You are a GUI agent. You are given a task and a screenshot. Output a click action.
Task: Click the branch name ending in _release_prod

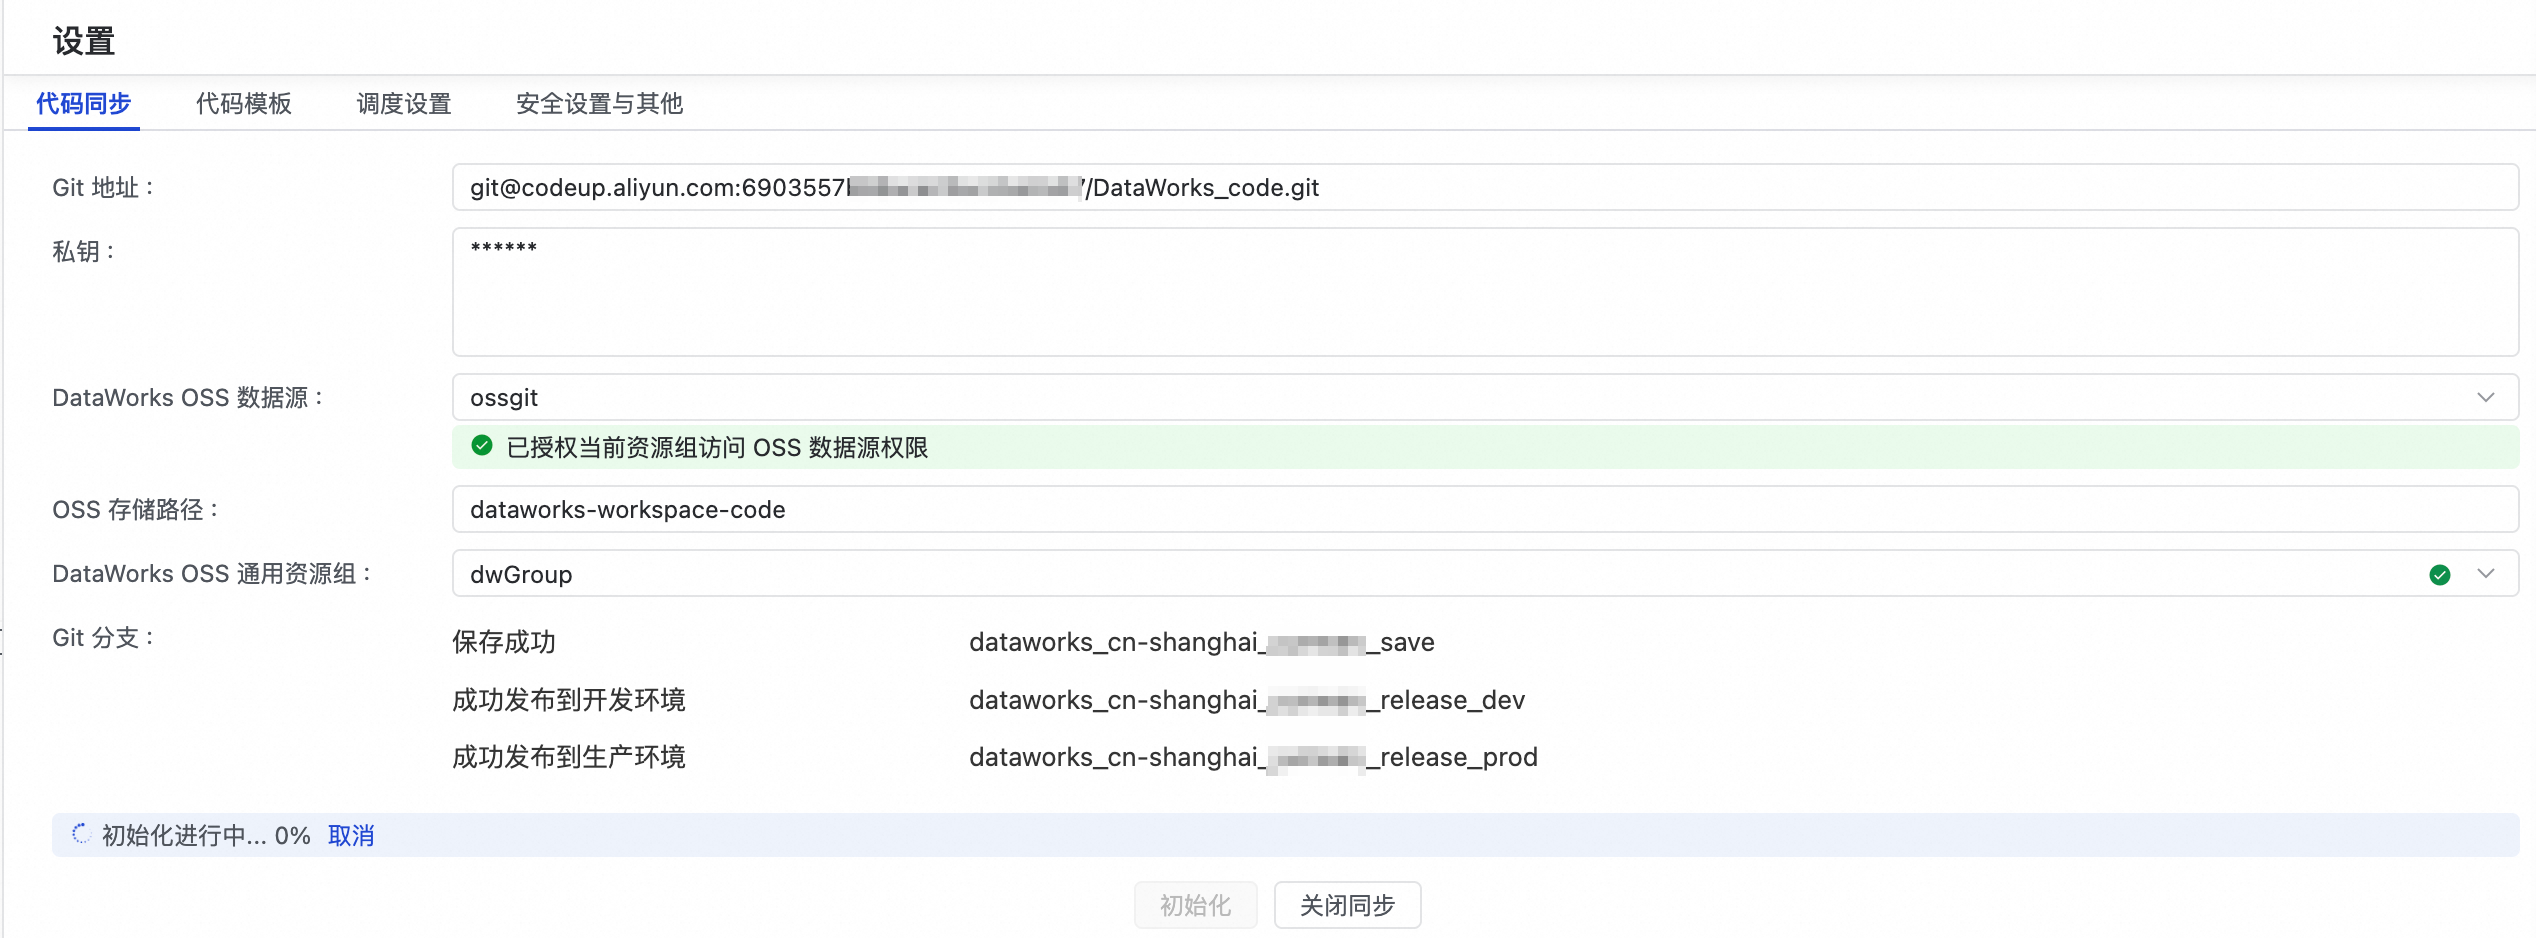(x=1253, y=757)
